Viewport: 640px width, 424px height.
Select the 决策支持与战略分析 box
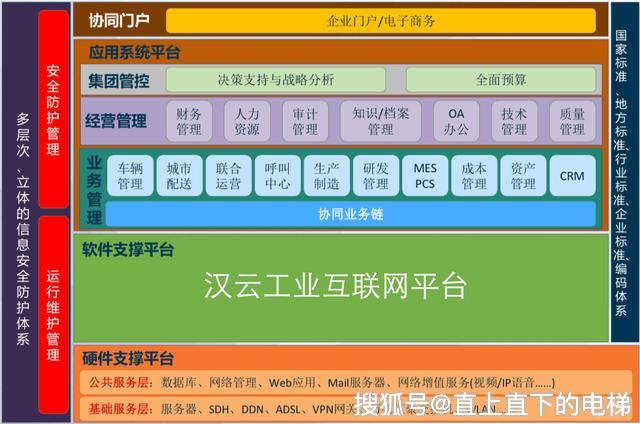click(276, 80)
